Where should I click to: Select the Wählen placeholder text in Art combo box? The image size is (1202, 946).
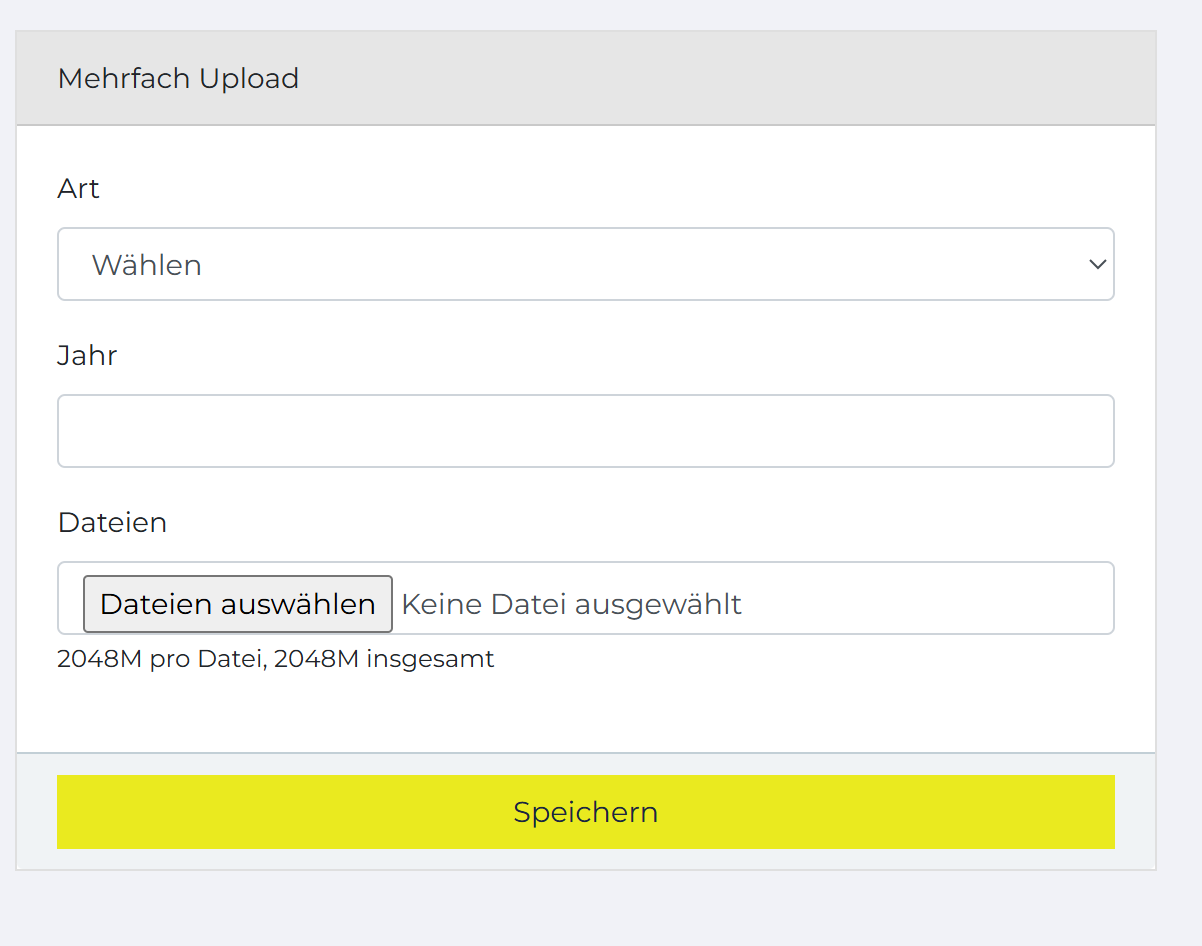pos(147,265)
